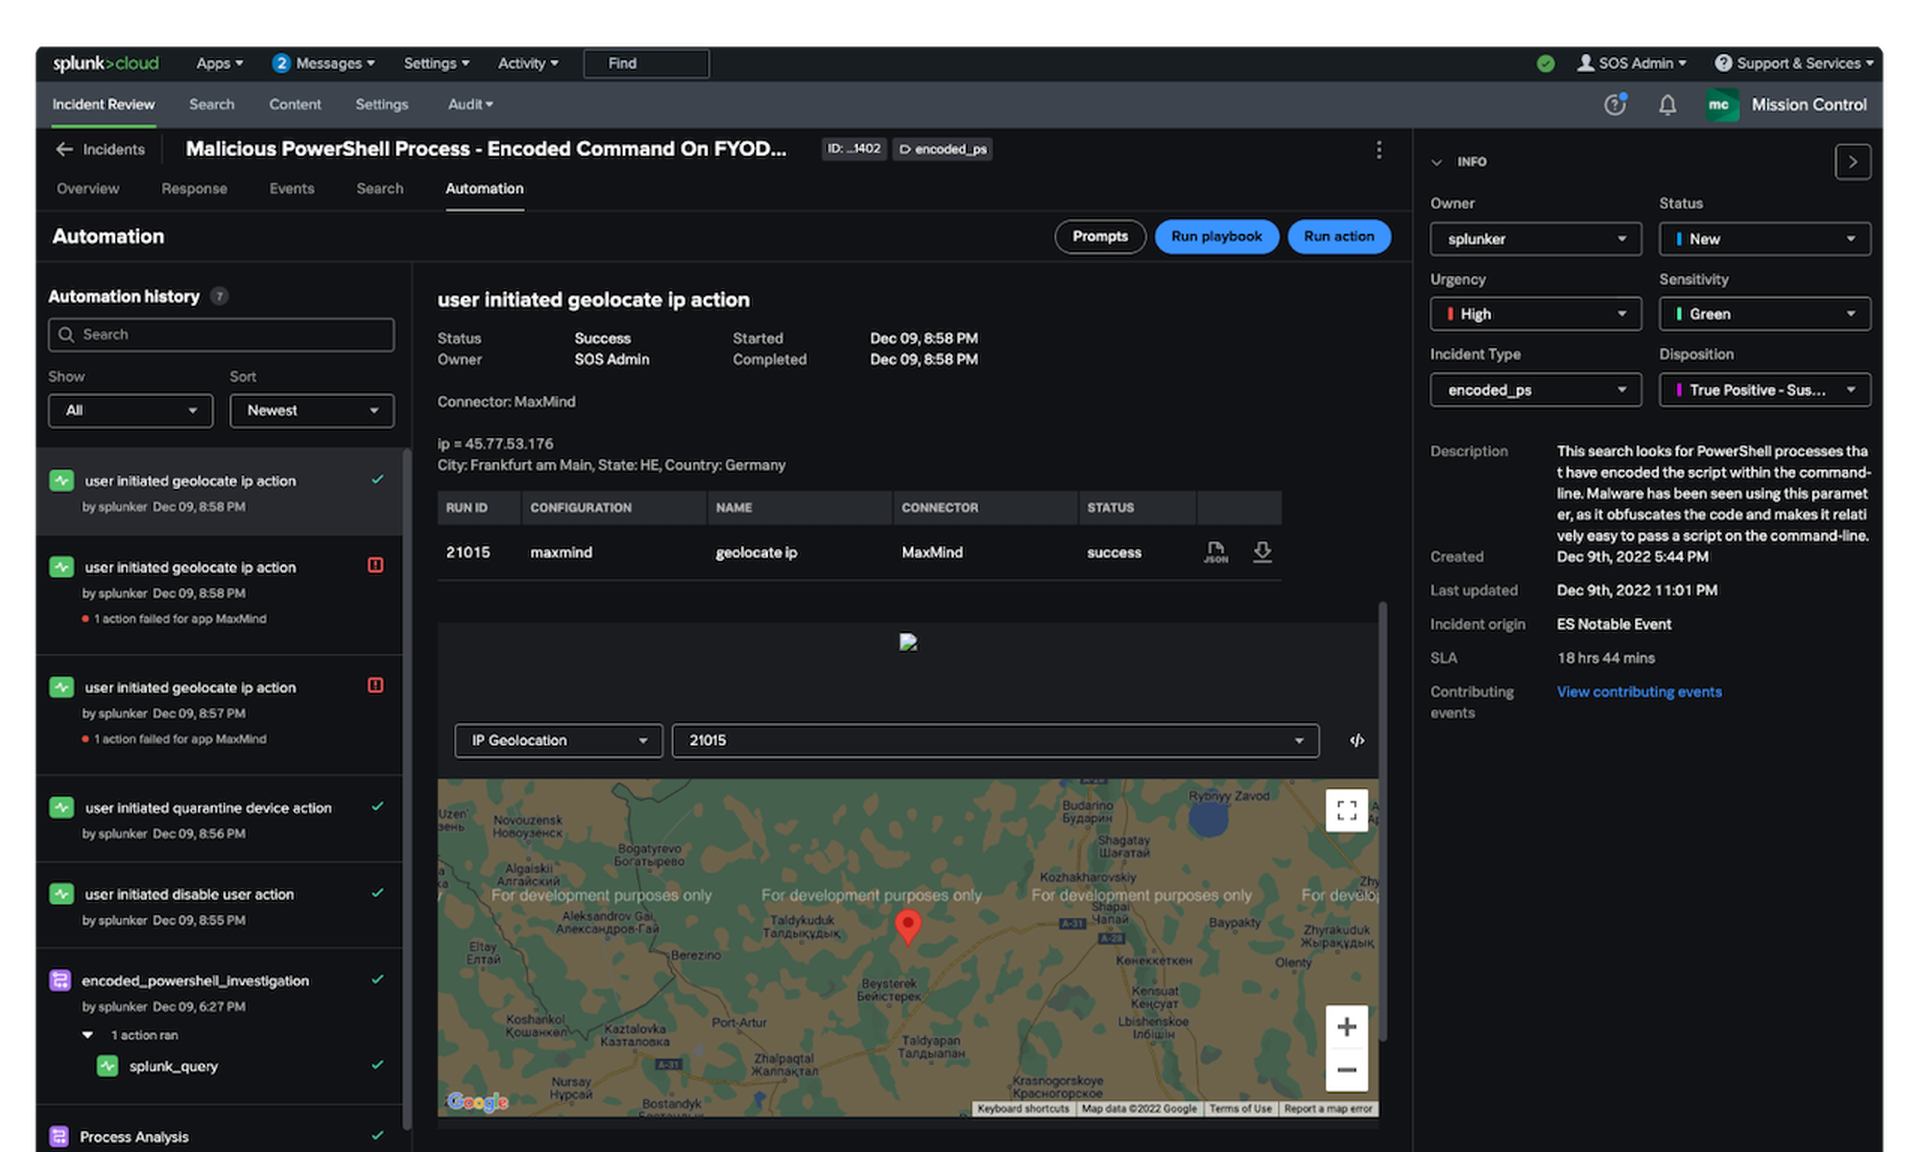This screenshot has width=1920, height=1152.
Task: Open Content in the nav bar
Action: (295, 104)
